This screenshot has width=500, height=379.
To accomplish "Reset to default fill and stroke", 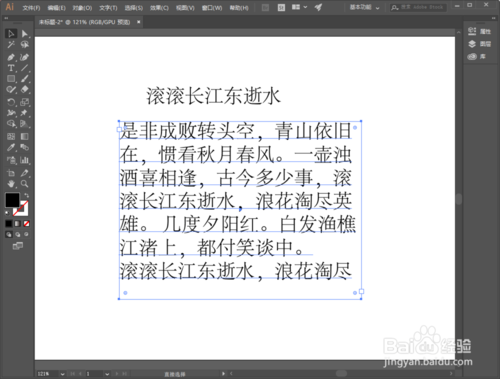I will [7, 212].
